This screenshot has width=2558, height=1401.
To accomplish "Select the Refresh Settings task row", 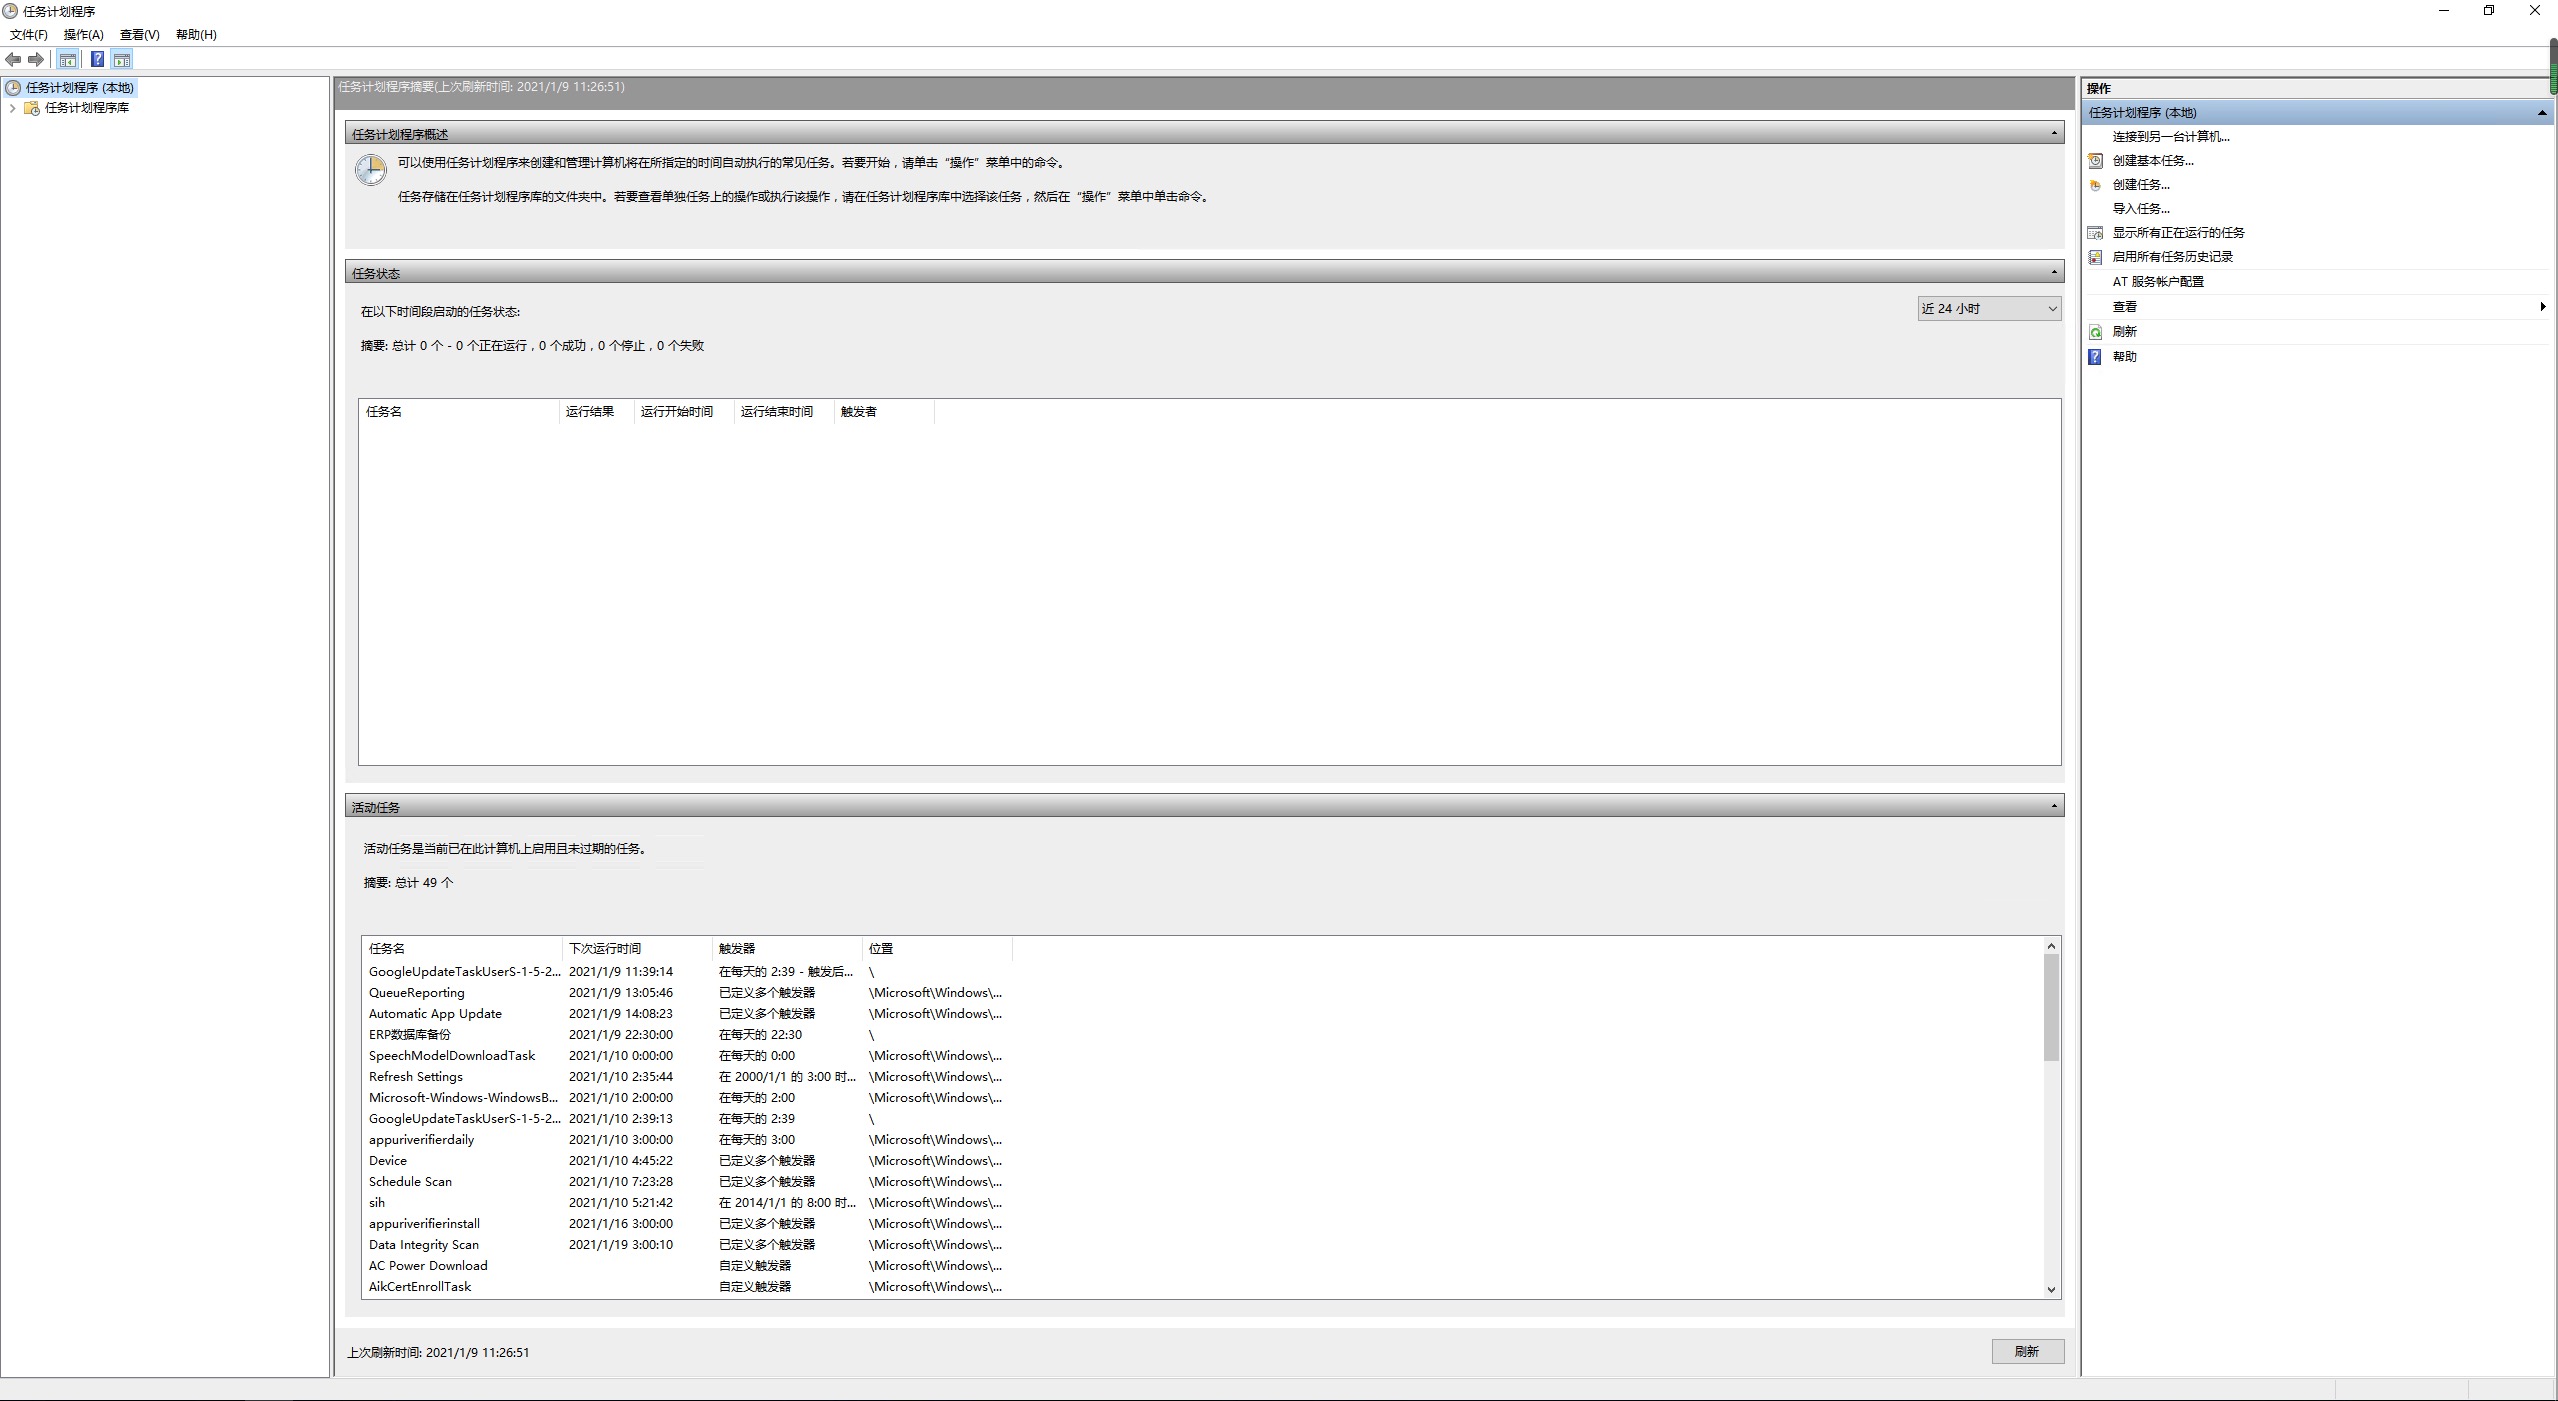I will [x=687, y=1077].
